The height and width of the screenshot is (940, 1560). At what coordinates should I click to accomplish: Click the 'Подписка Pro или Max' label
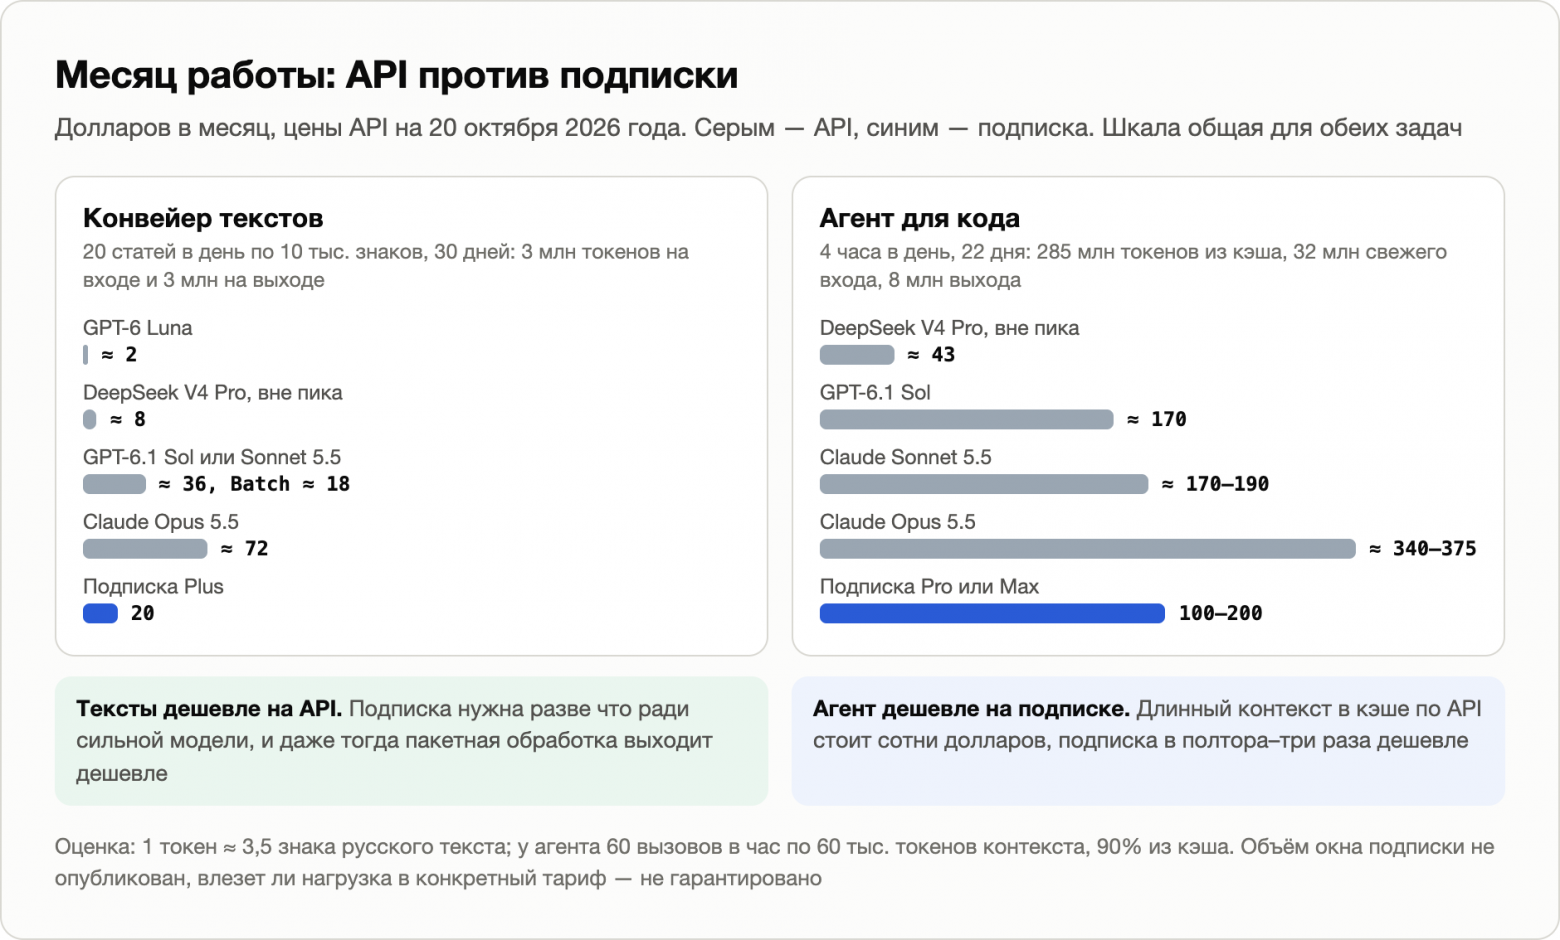tap(929, 587)
